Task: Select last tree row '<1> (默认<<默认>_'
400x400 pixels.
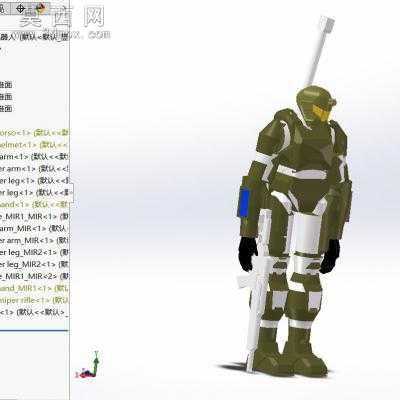Action: [34, 312]
